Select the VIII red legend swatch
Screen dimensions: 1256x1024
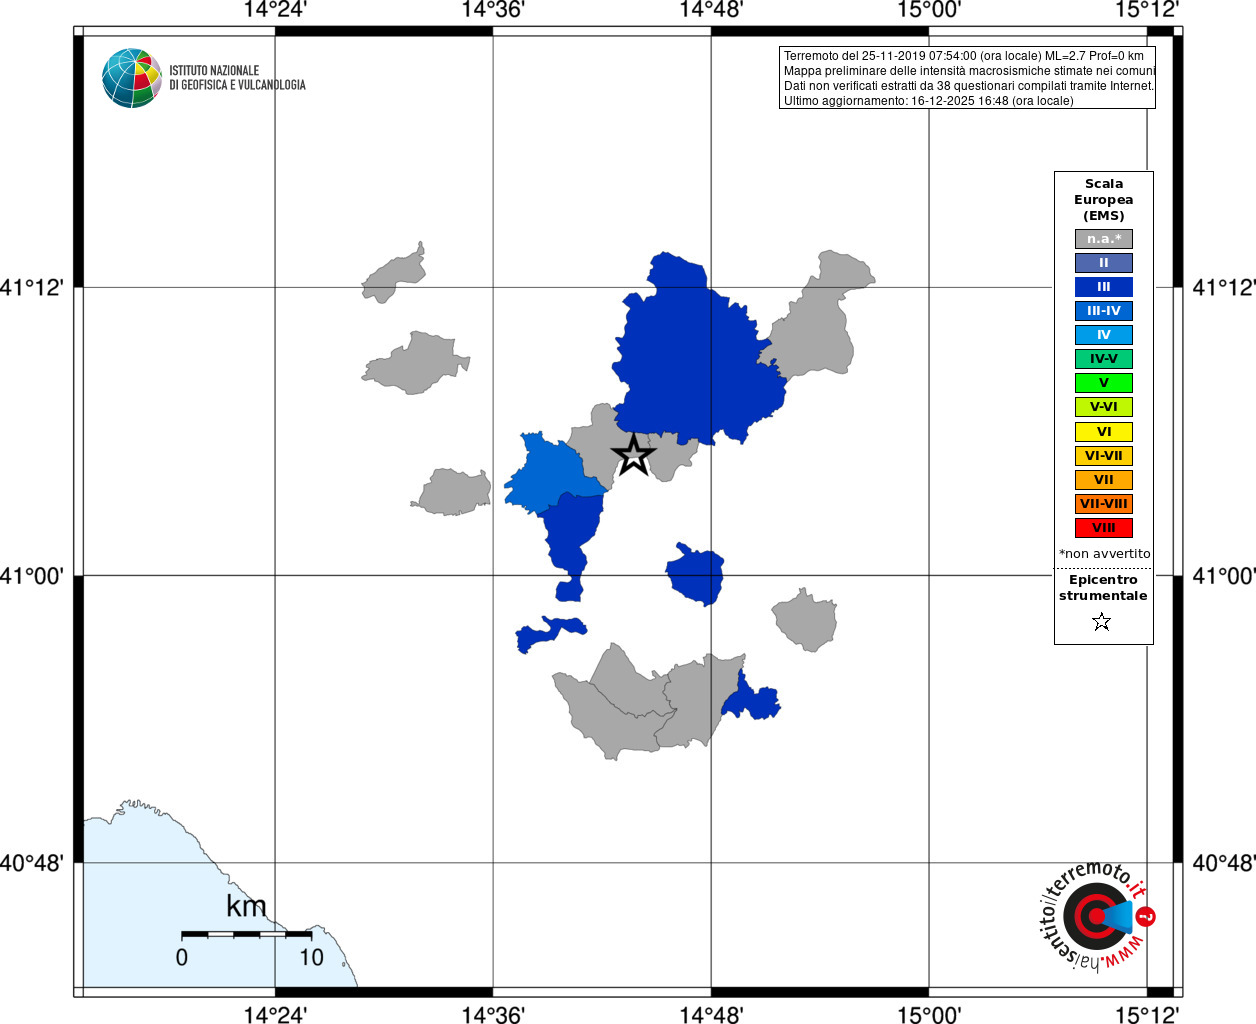point(1104,528)
